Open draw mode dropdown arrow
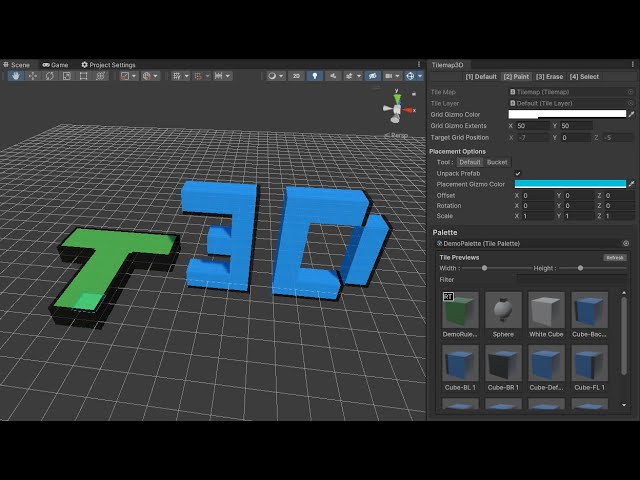 pyautogui.click(x=281, y=76)
